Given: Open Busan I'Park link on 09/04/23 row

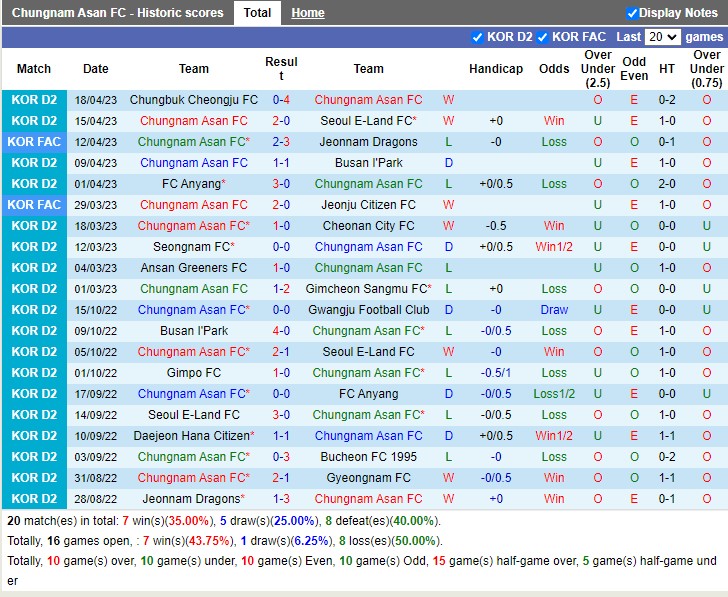Looking at the screenshot, I should (369, 163).
